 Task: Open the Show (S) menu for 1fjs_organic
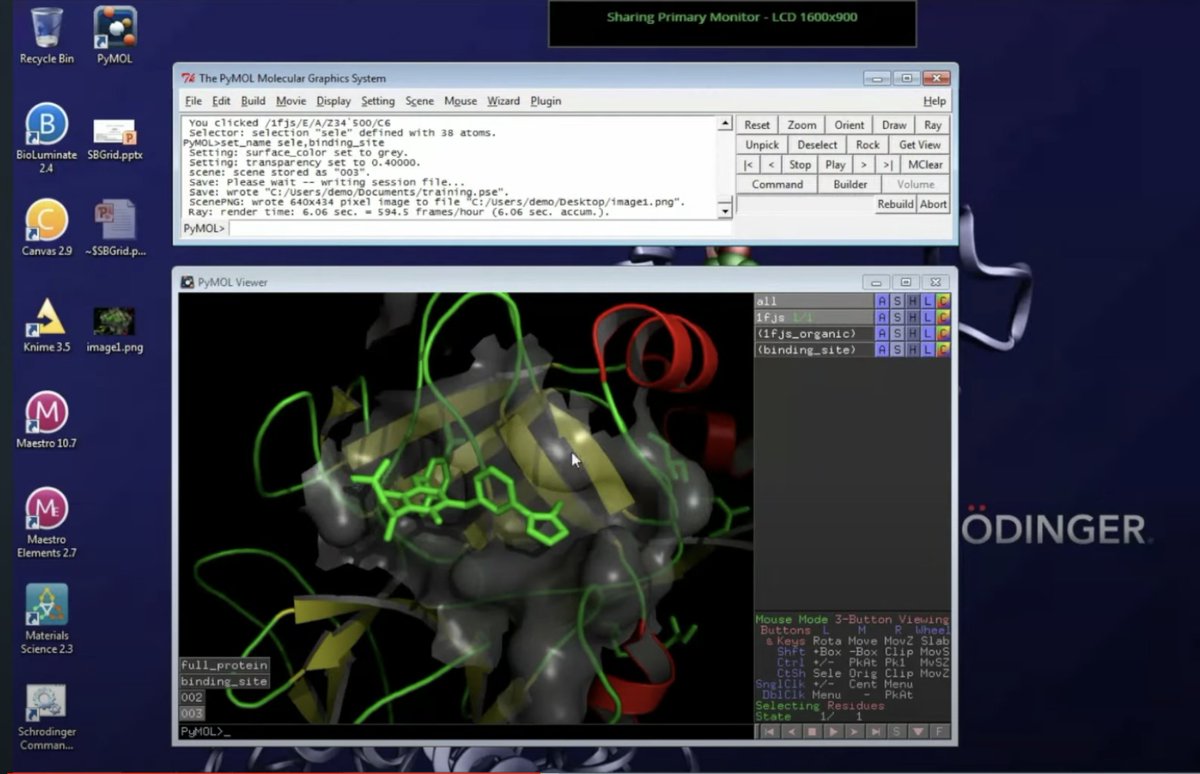point(897,333)
